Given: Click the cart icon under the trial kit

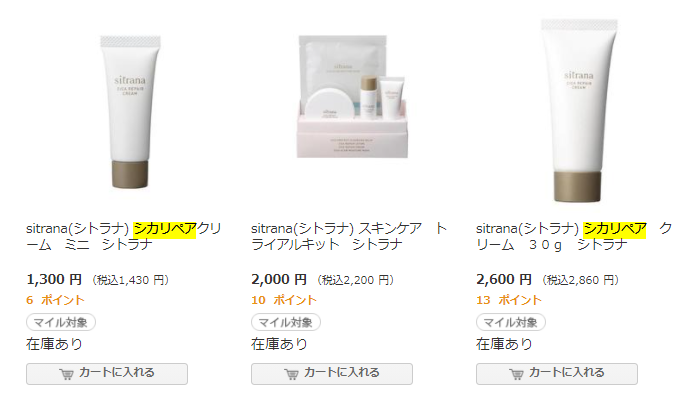Looking at the screenshot, I should (292, 374).
